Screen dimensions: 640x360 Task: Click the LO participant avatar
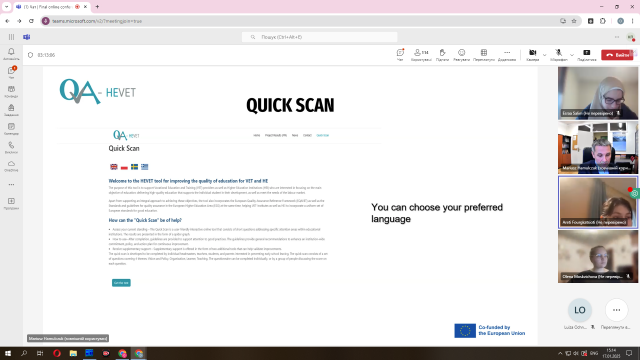(580, 310)
